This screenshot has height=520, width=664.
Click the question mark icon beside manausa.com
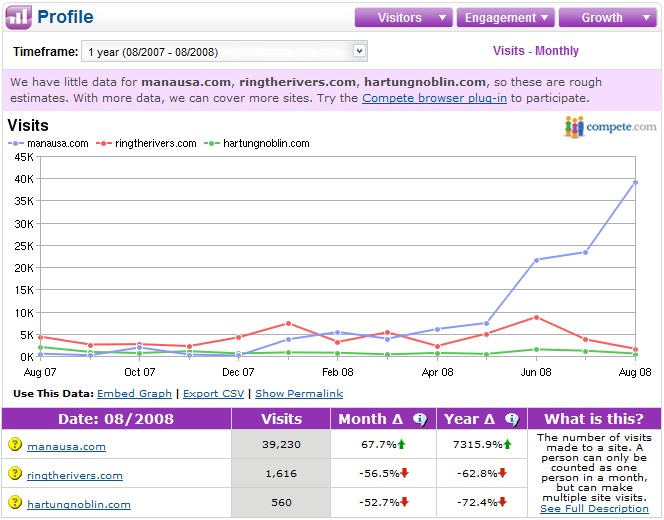coord(15,446)
